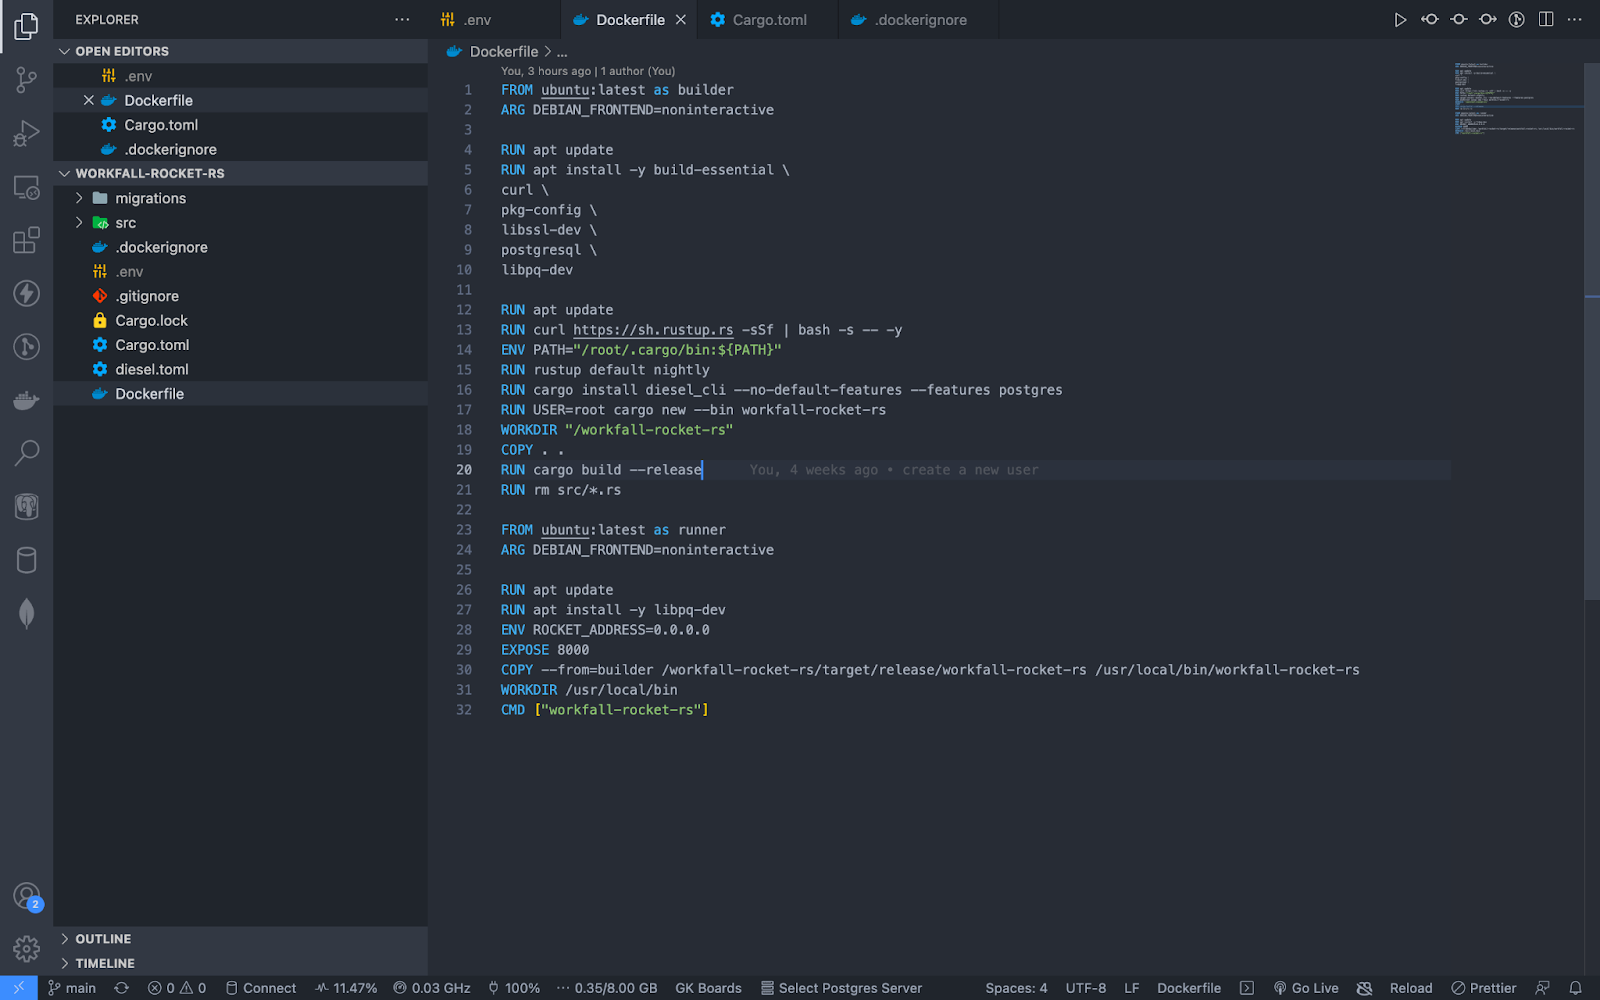The image size is (1600, 1000).
Task: Toggle Go Live server in status bar
Action: click(x=1306, y=988)
